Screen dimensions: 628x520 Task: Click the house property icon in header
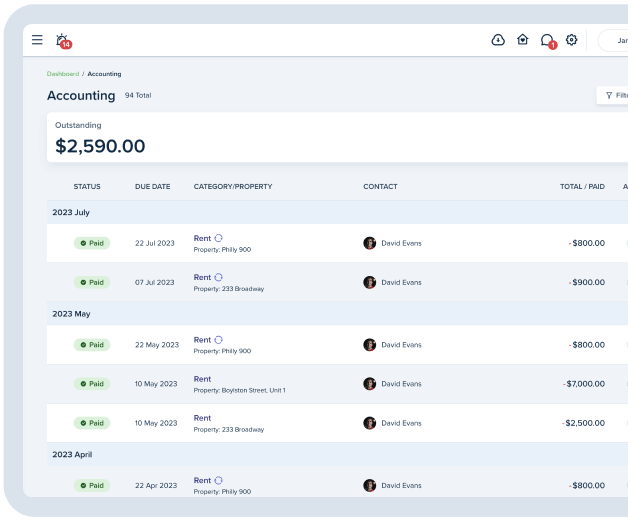click(522, 40)
